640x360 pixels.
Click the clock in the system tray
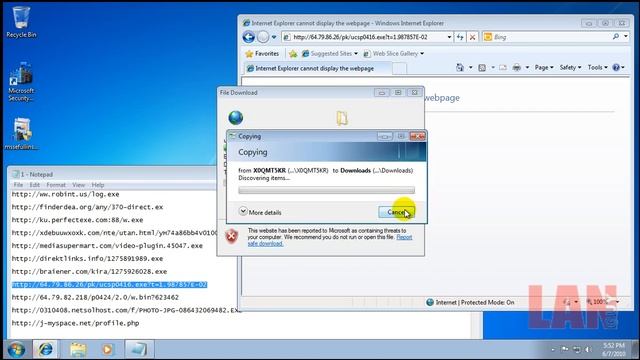(613, 349)
